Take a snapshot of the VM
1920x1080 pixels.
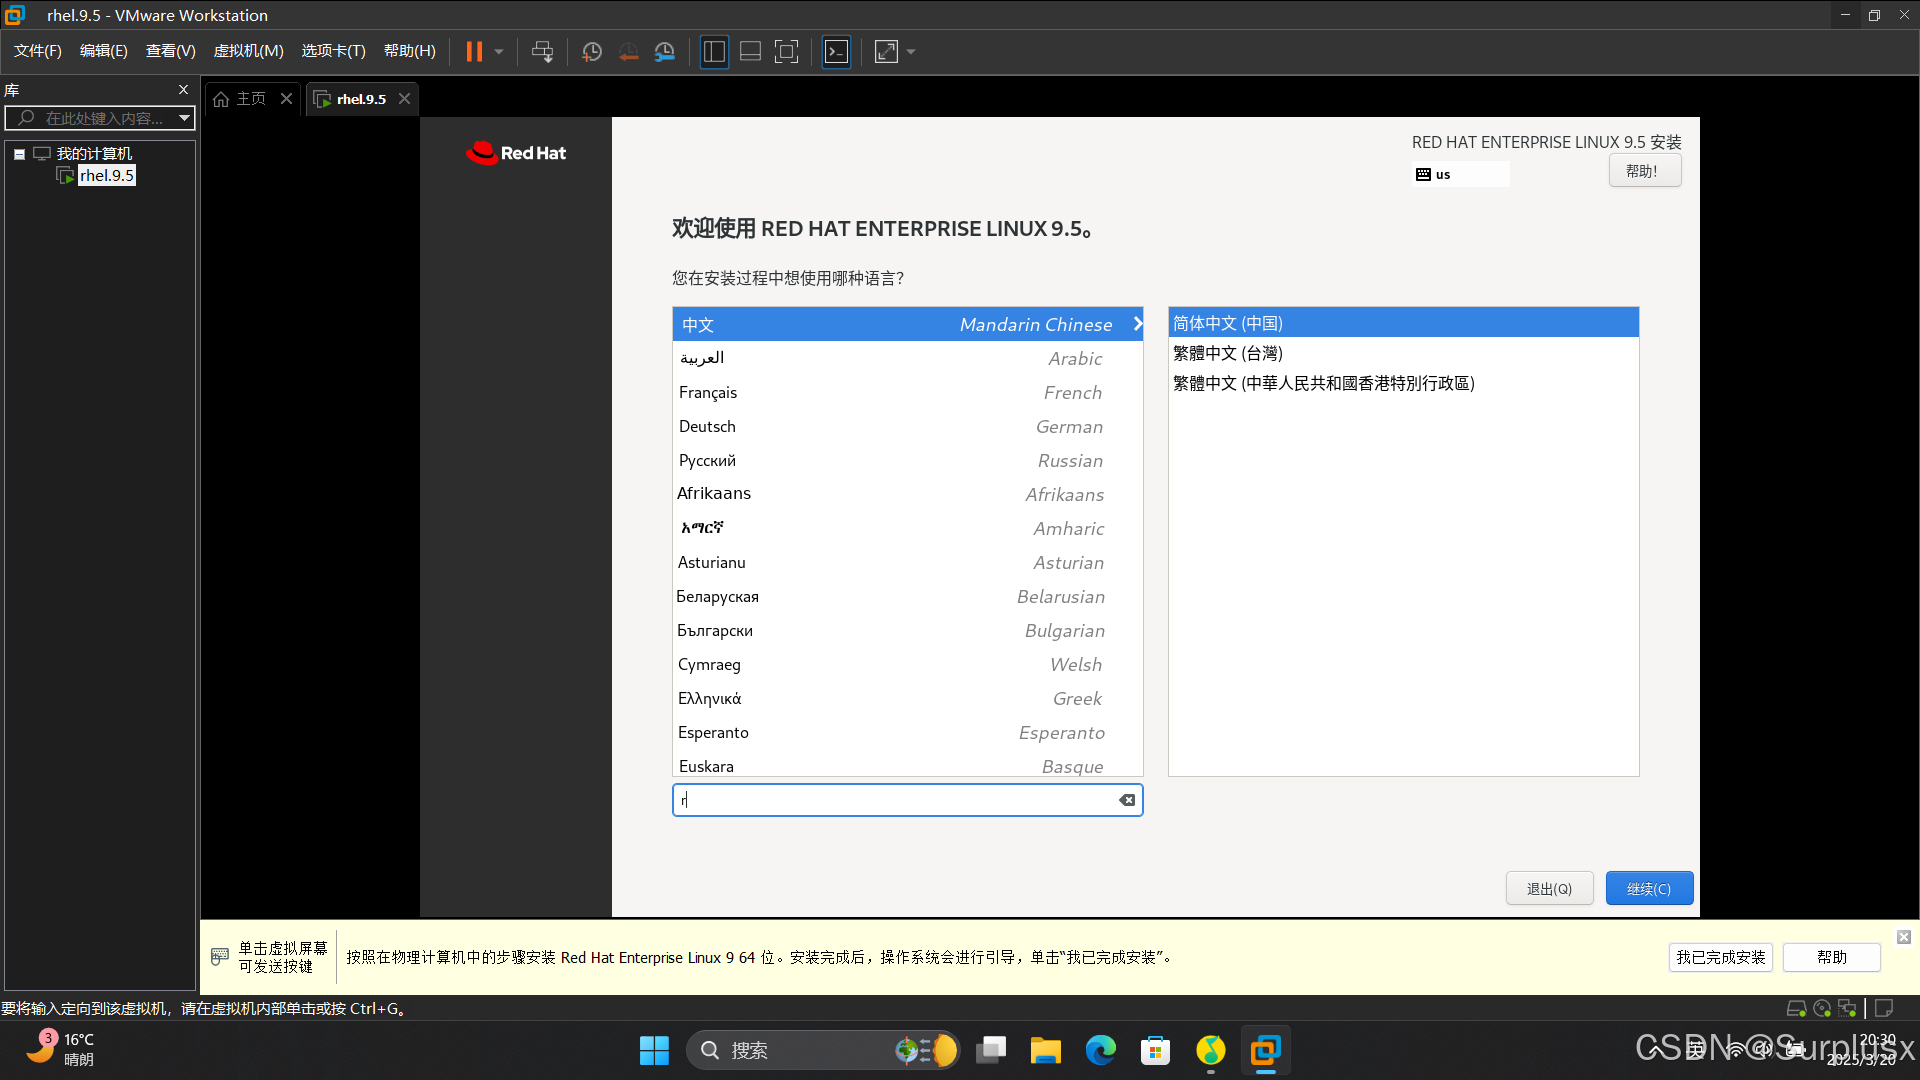tap(592, 52)
